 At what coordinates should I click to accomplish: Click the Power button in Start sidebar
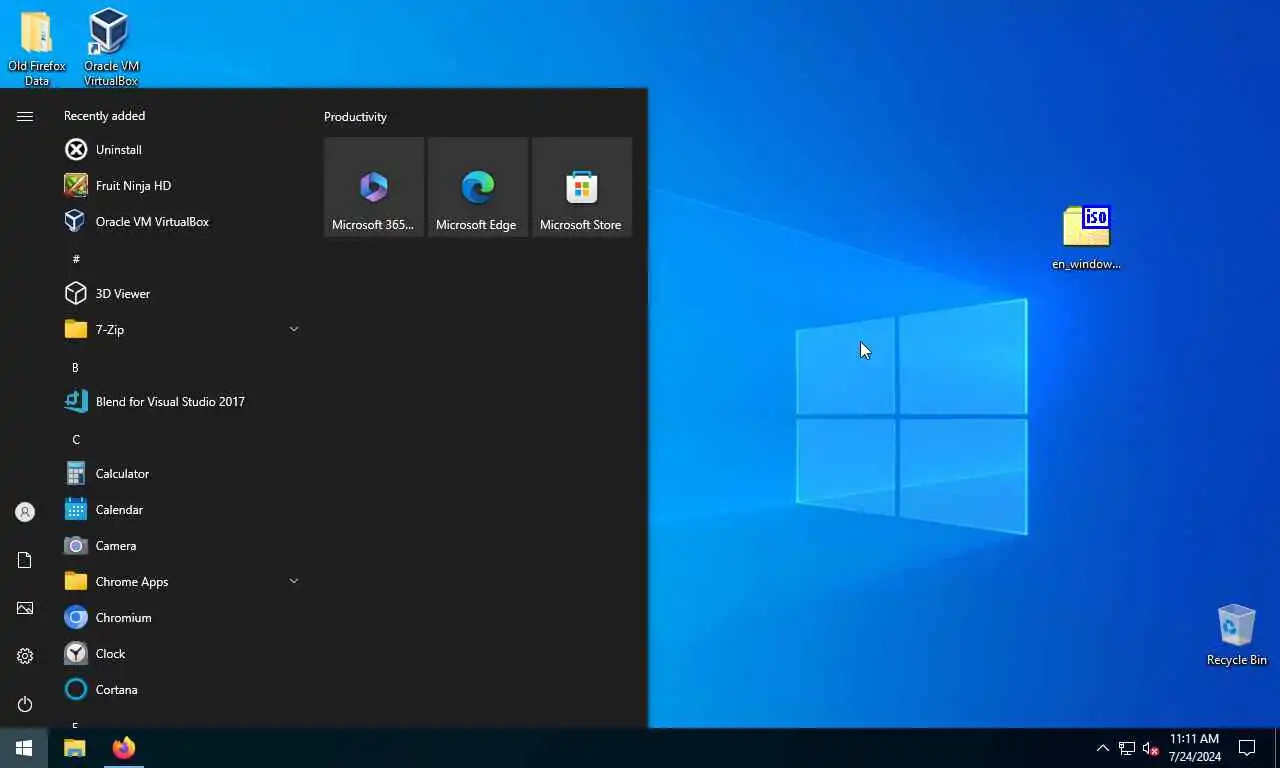pos(25,704)
